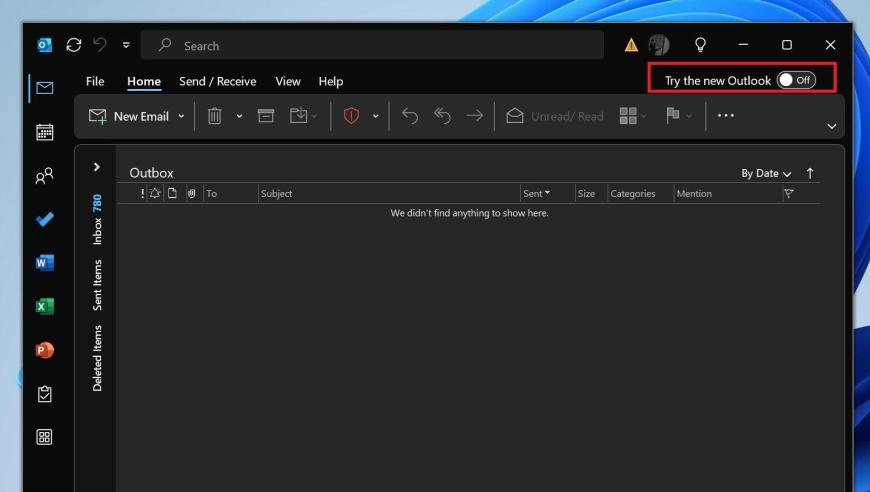Screen dimensions: 870x492
Task: Select the Home ribbon tab
Action: pyautogui.click(x=144, y=81)
